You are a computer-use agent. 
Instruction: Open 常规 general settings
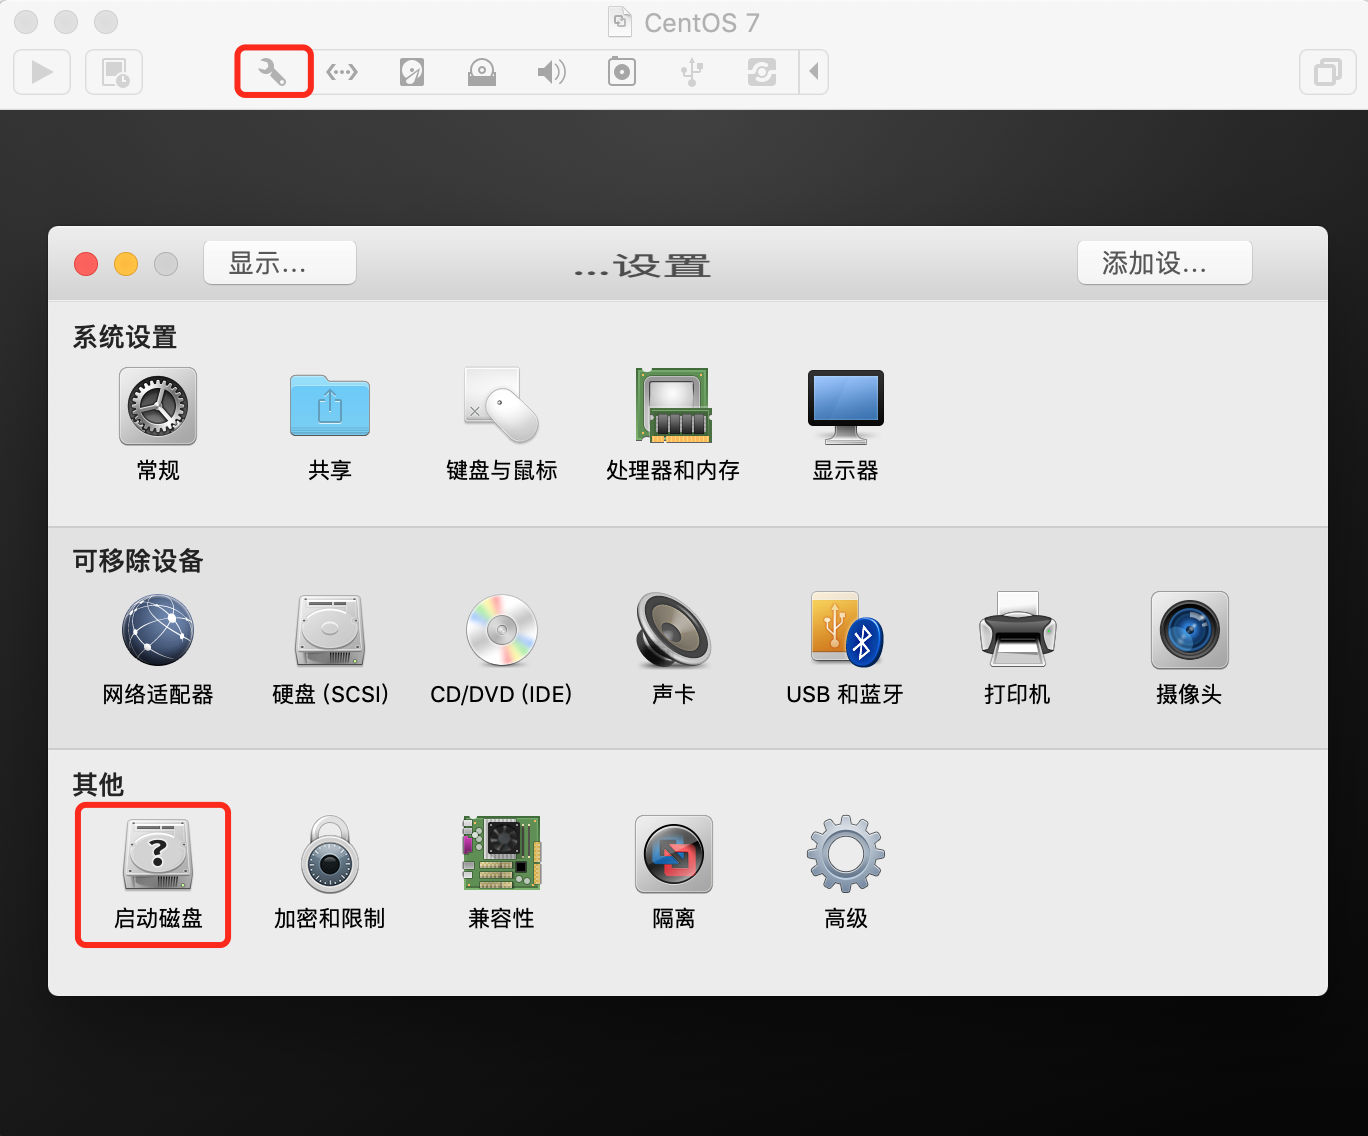pos(158,425)
